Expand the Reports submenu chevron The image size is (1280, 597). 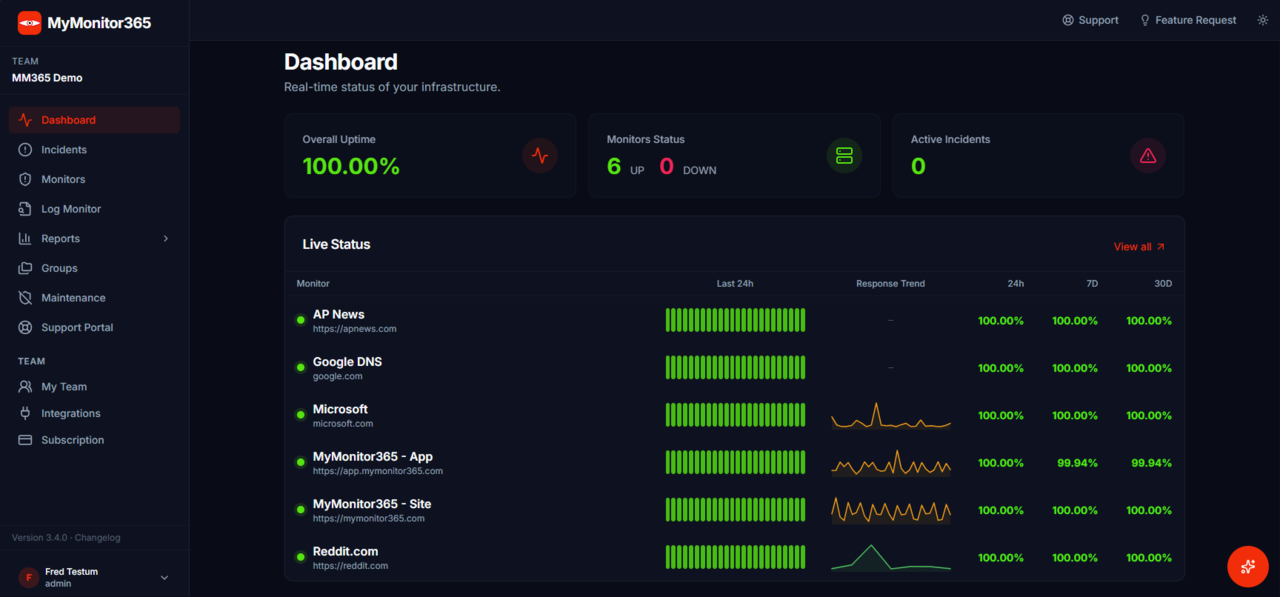(x=166, y=239)
